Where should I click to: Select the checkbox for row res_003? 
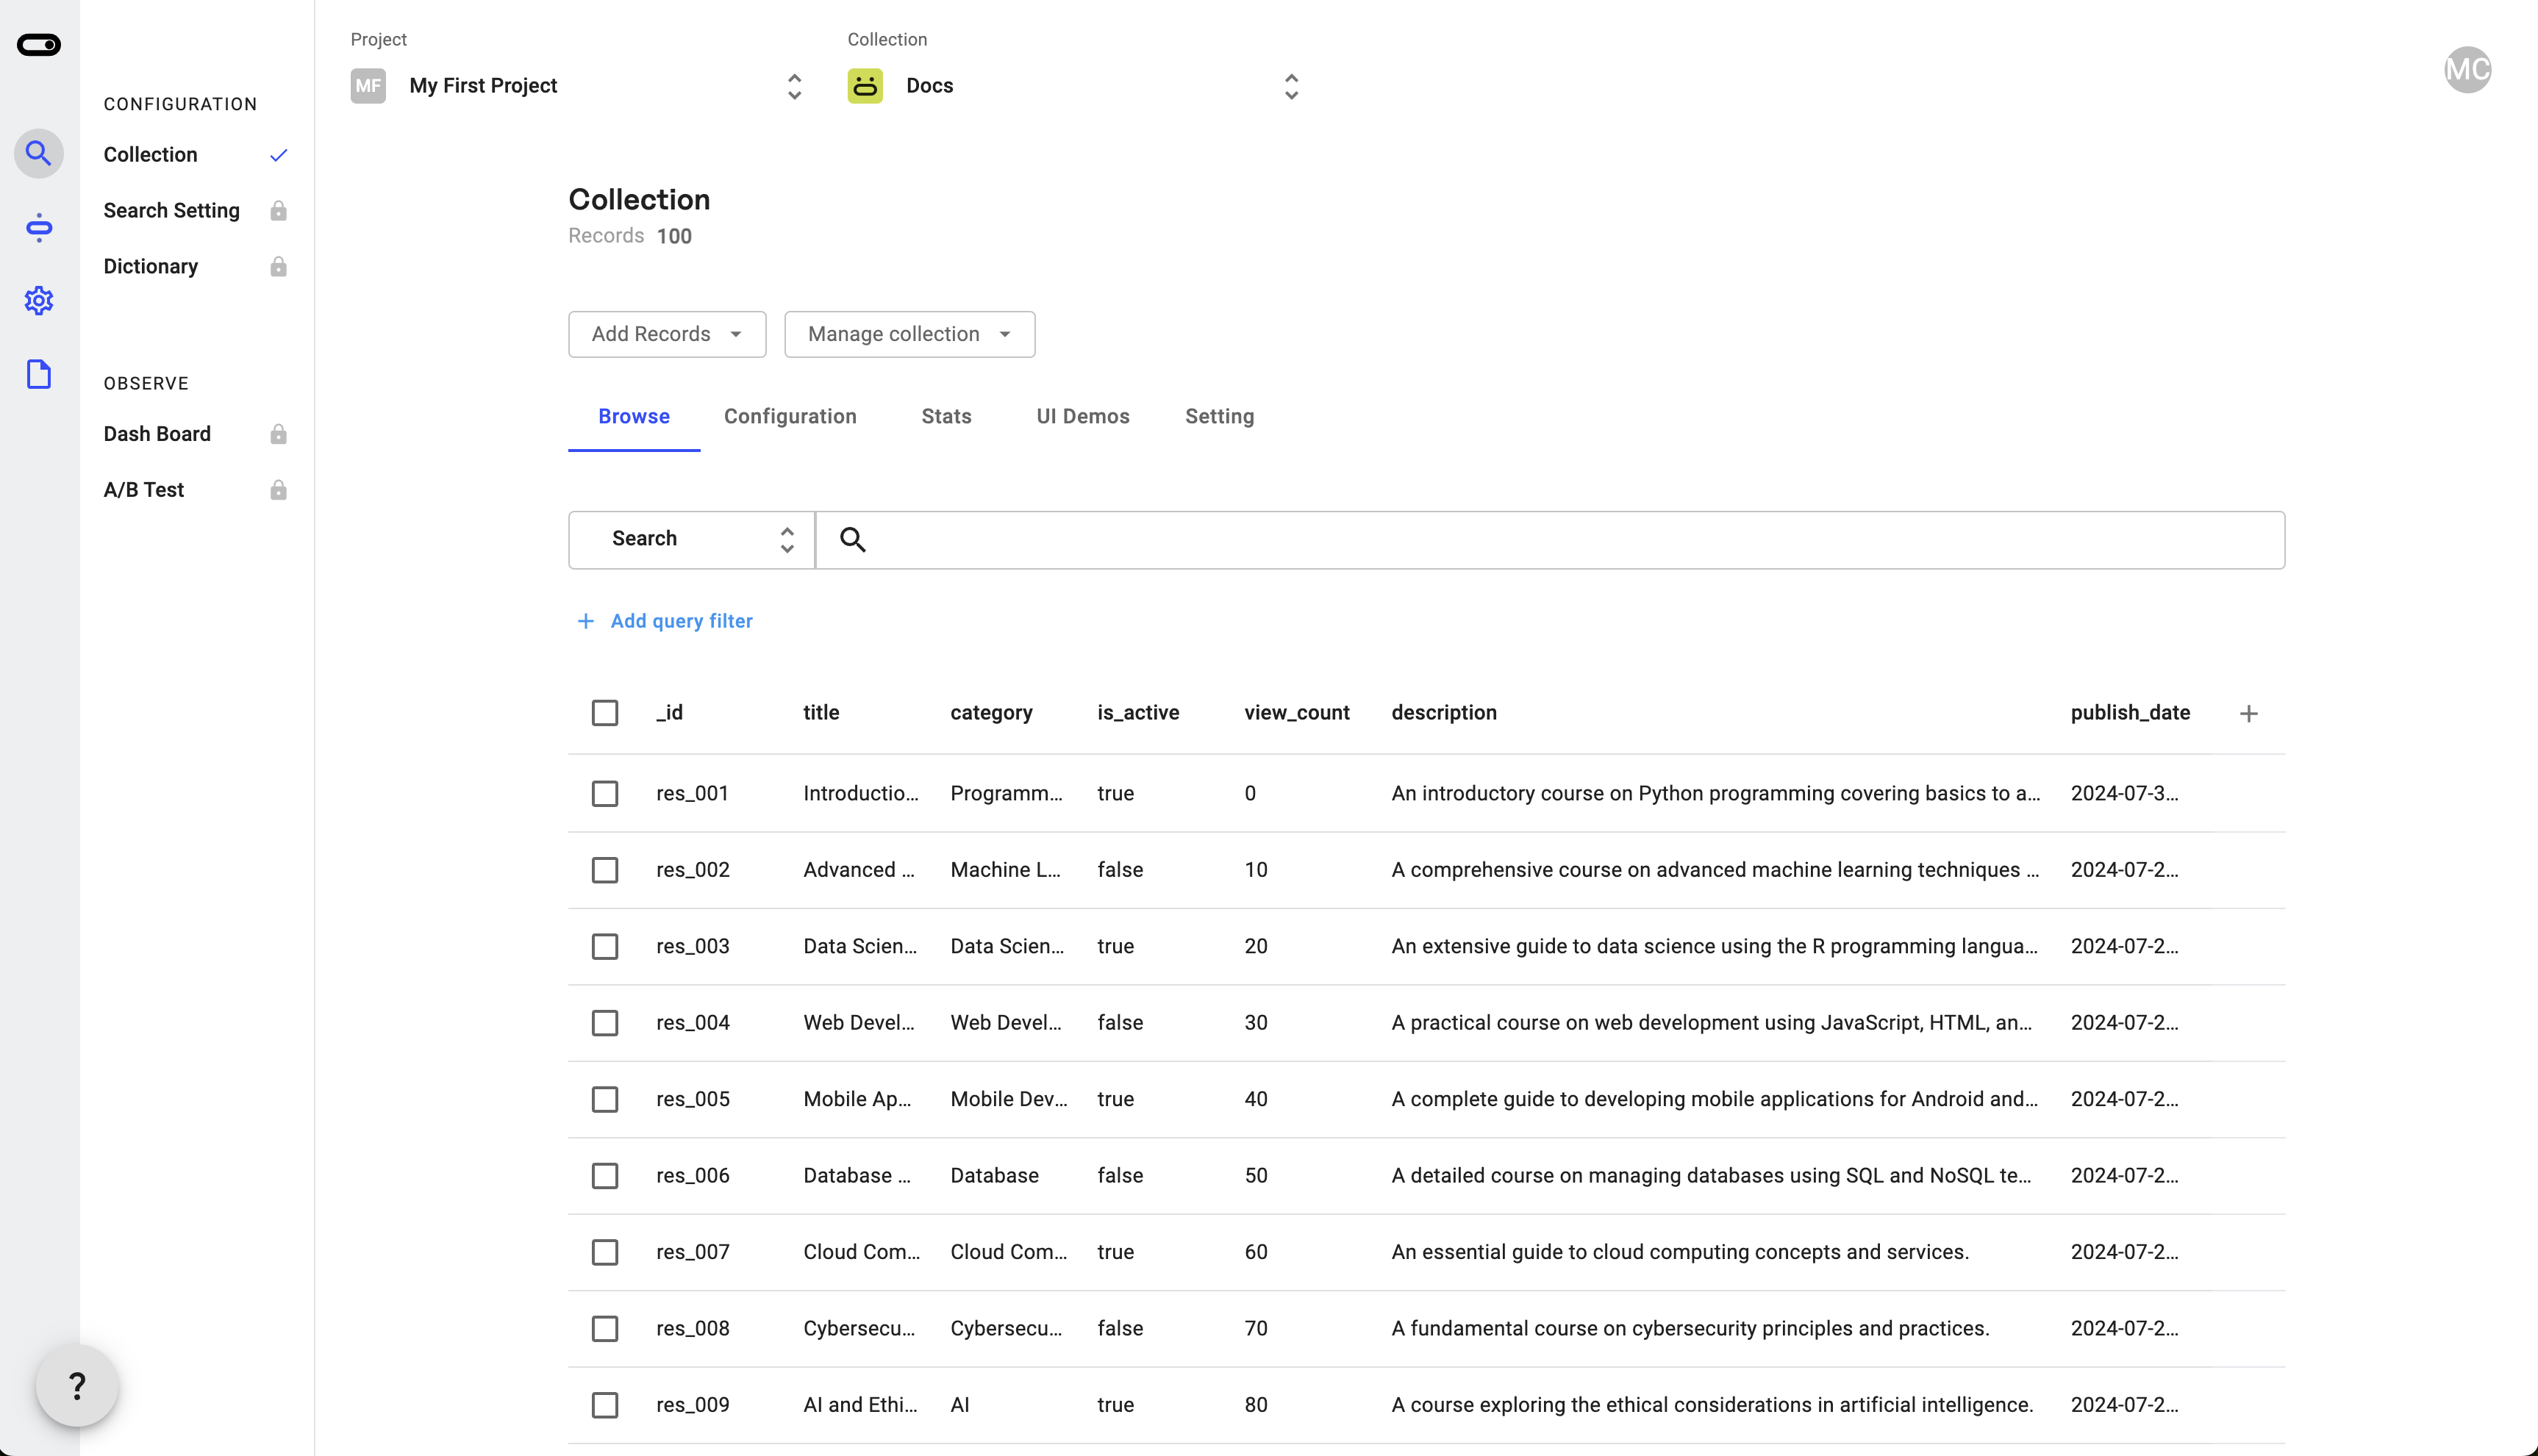click(x=605, y=947)
